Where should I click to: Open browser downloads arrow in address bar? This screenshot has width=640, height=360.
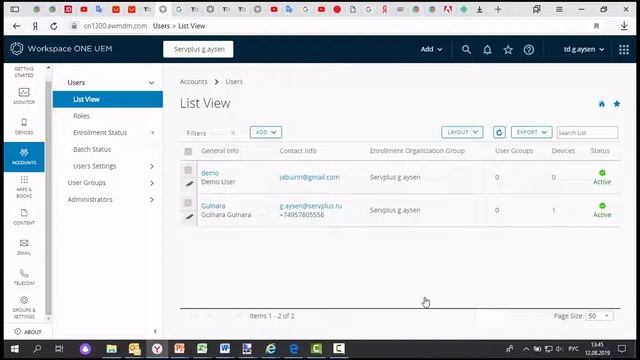(x=624, y=26)
